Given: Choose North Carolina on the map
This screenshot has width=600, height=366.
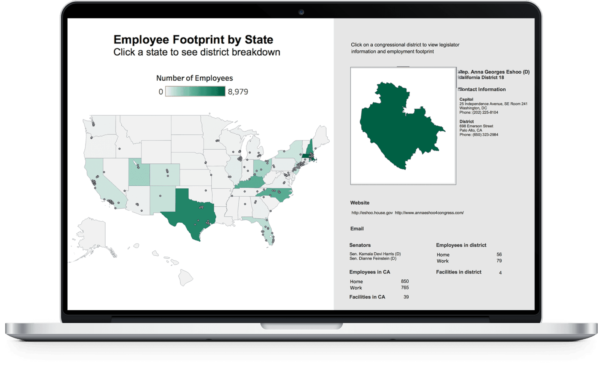Looking at the screenshot, I should coord(276,194).
